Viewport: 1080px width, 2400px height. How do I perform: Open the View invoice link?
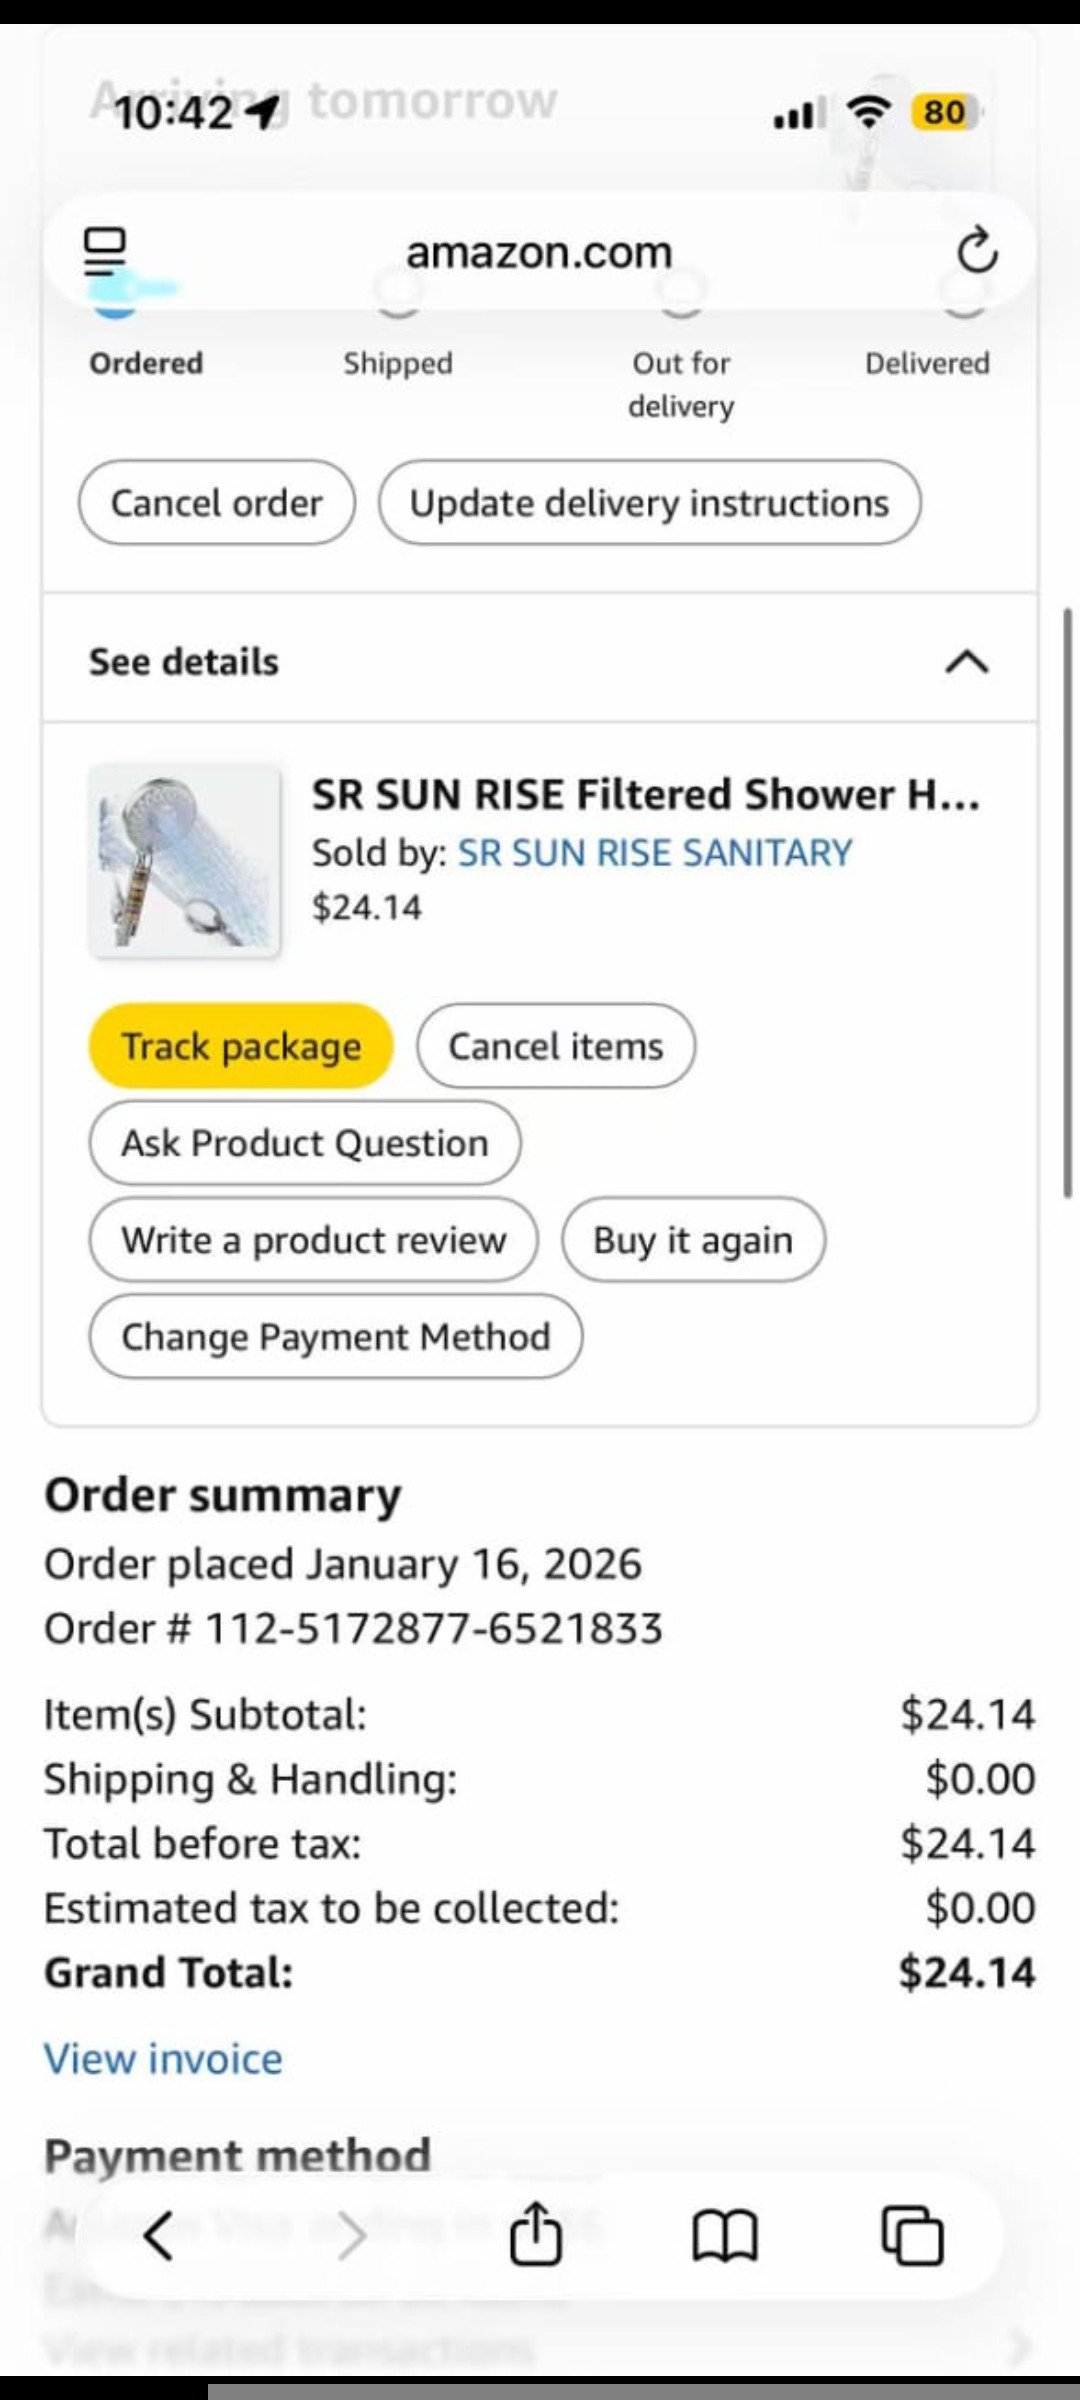pyautogui.click(x=163, y=2059)
